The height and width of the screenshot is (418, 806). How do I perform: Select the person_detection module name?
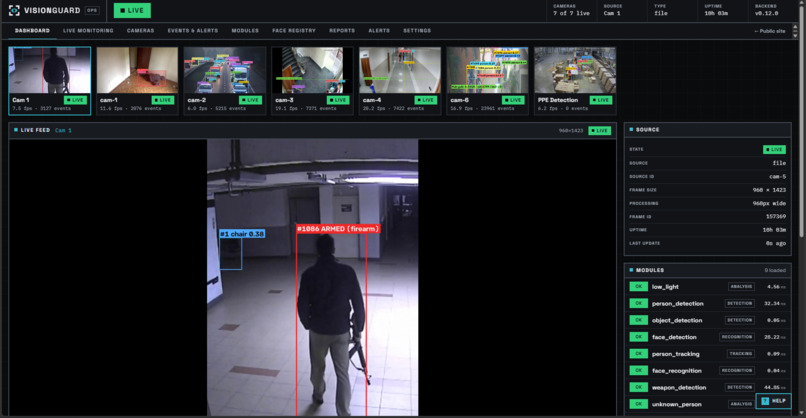[x=677, y=304]
